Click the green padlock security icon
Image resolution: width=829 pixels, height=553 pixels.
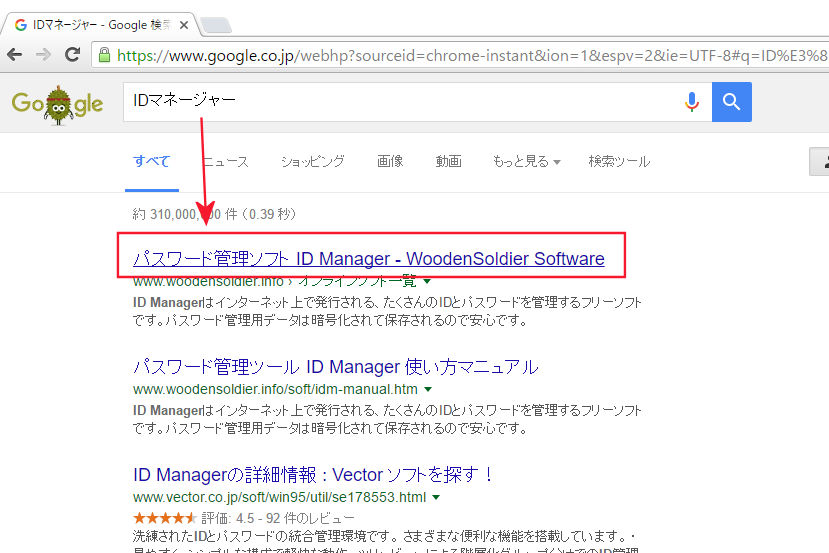pos(105,54)
